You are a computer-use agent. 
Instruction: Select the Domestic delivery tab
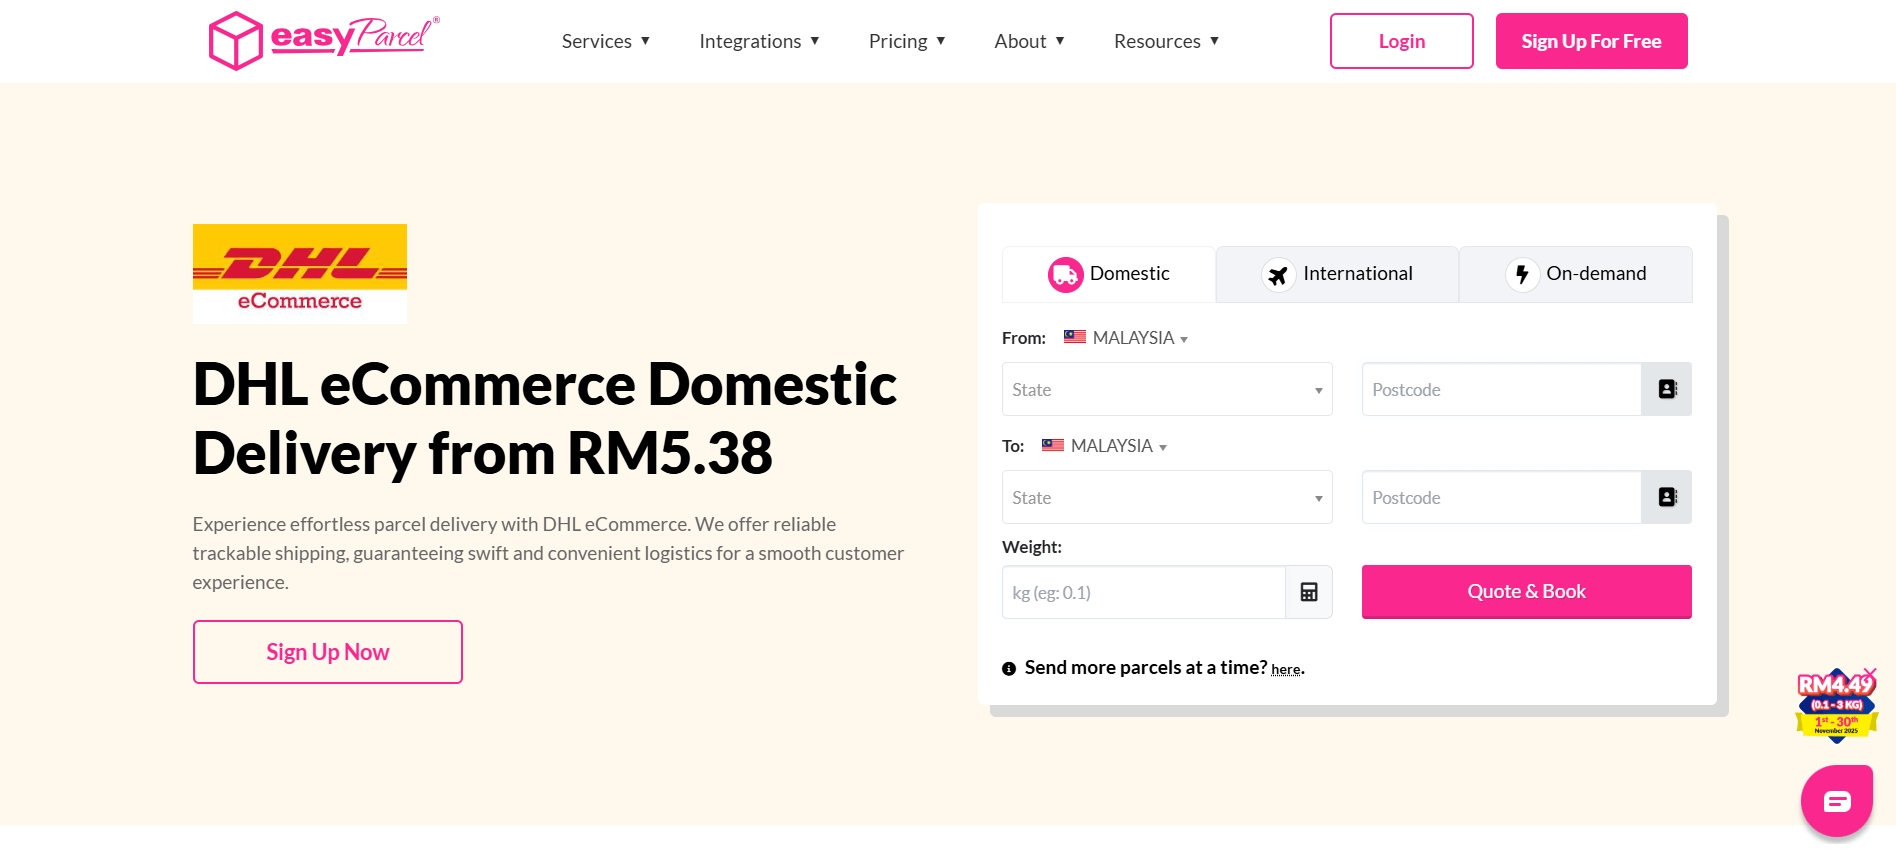[1109, 274]
